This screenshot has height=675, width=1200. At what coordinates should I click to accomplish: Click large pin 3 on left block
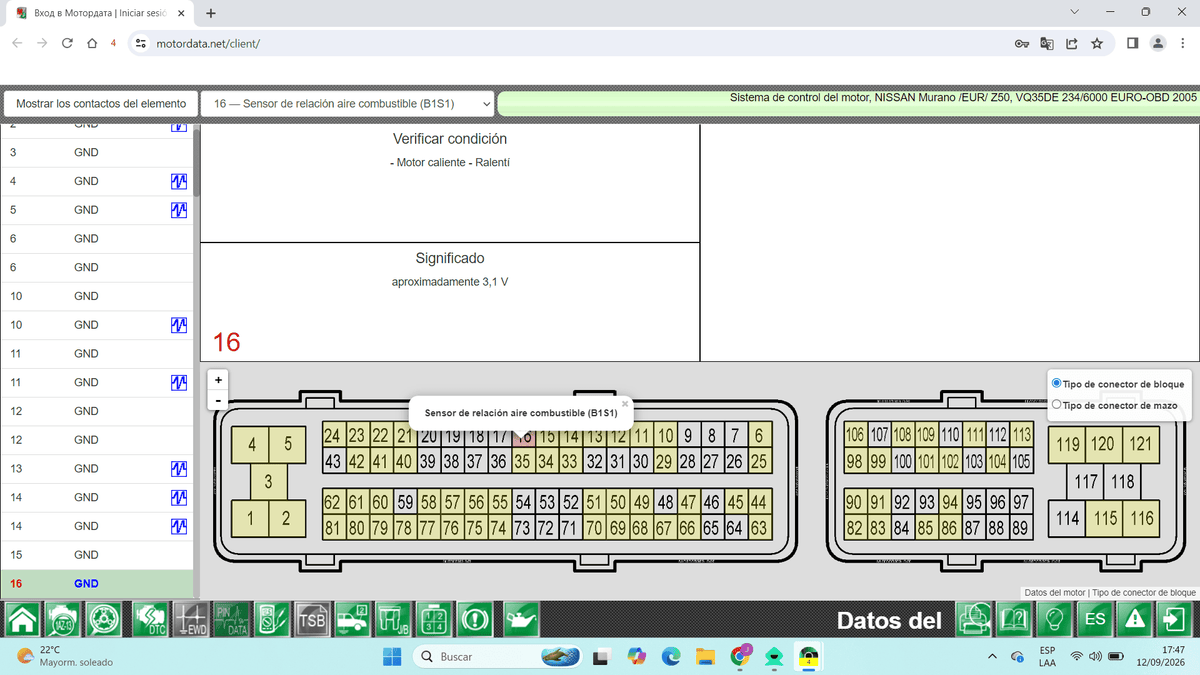pos(268,482)
